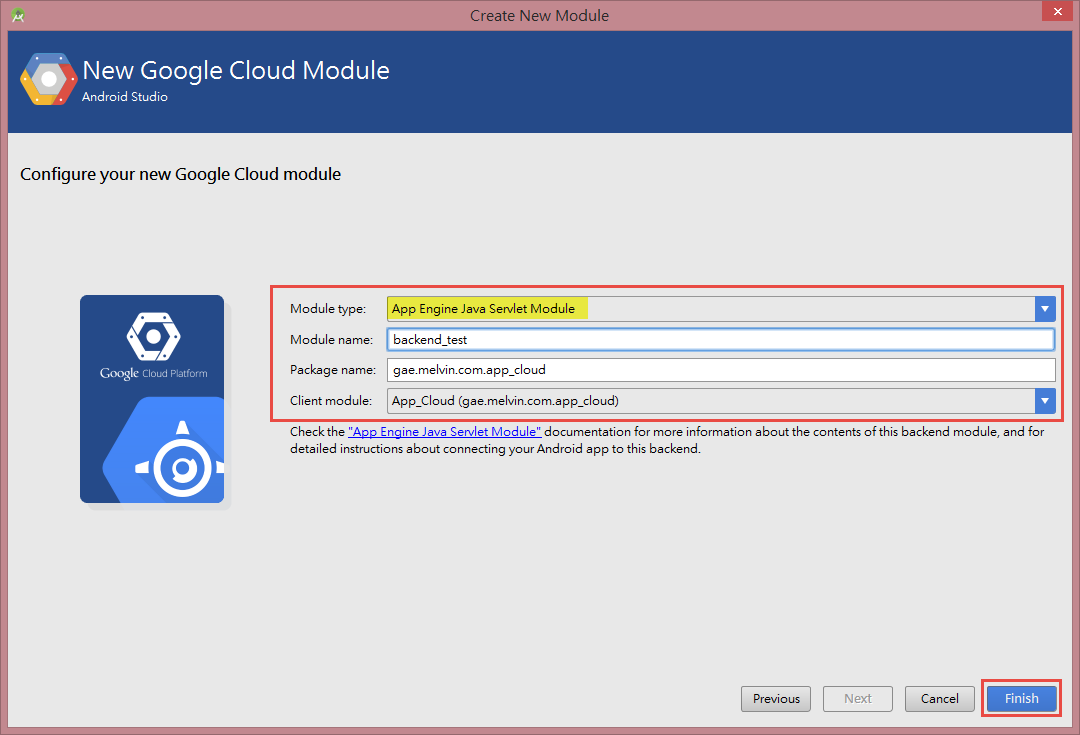Click the Android Studio icon in title bar

(18, 15)
